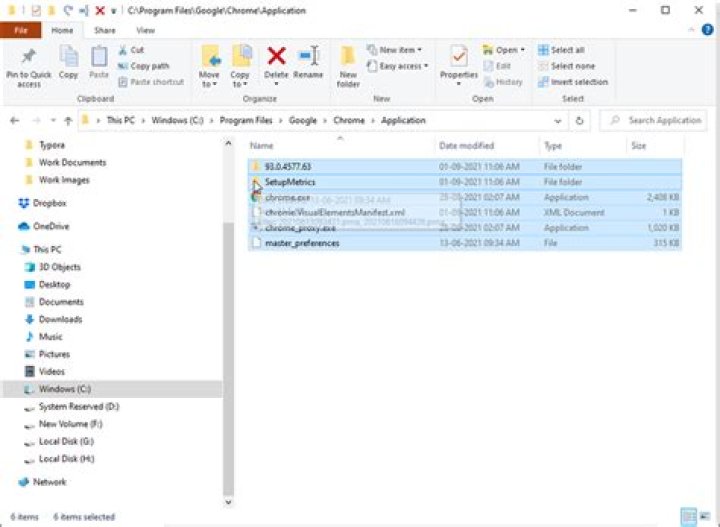The height and width of the screenshot is (527, 720).
Task: Switch to the Share tab
Action: (105, 30)
